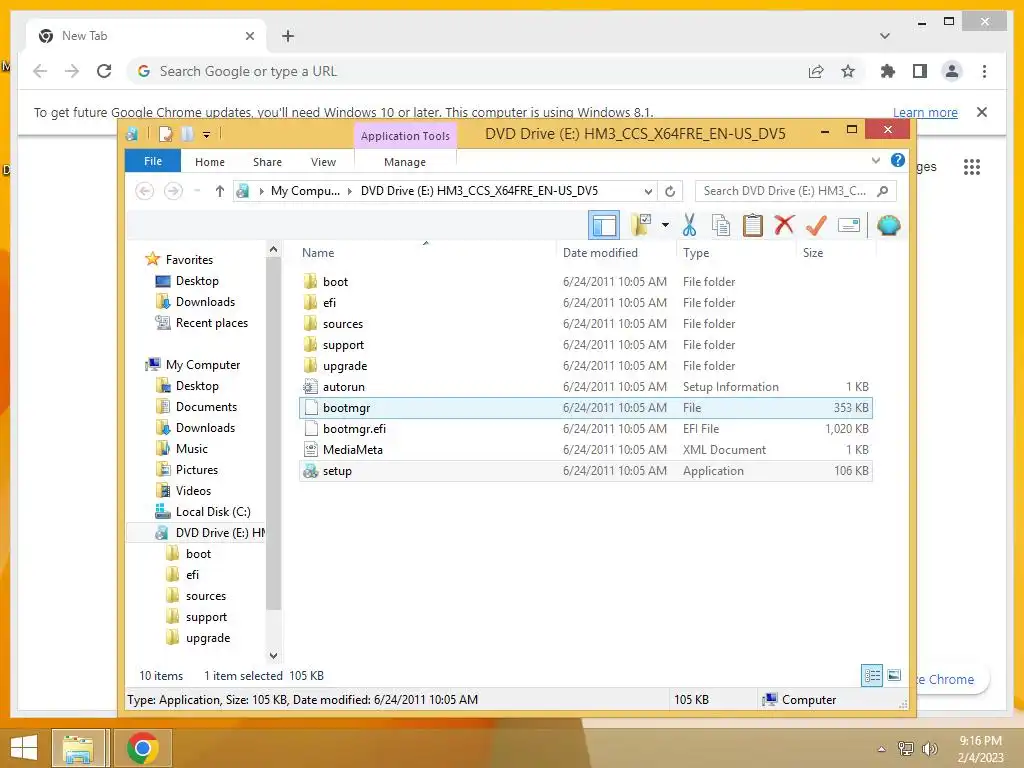Expand the ribbon using the chevron

876,161
